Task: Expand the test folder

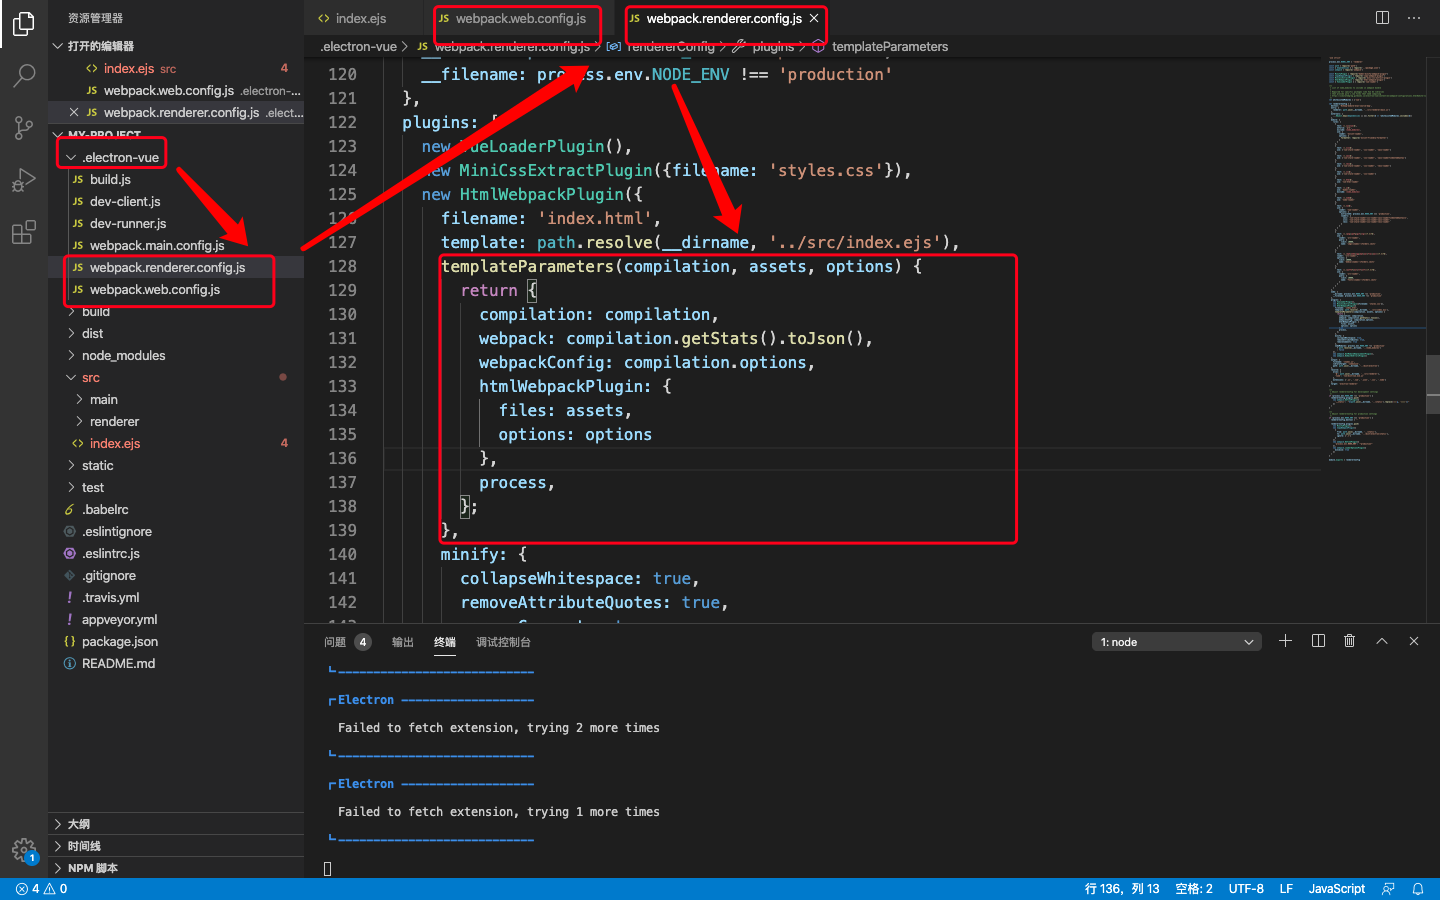Action: [x=176, y=487]
